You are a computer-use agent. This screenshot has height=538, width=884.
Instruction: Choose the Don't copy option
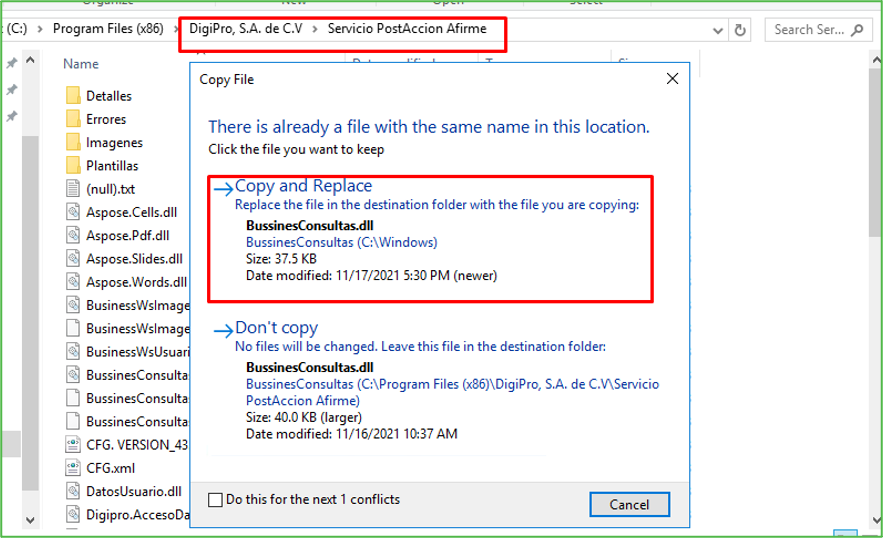(276, 328)
